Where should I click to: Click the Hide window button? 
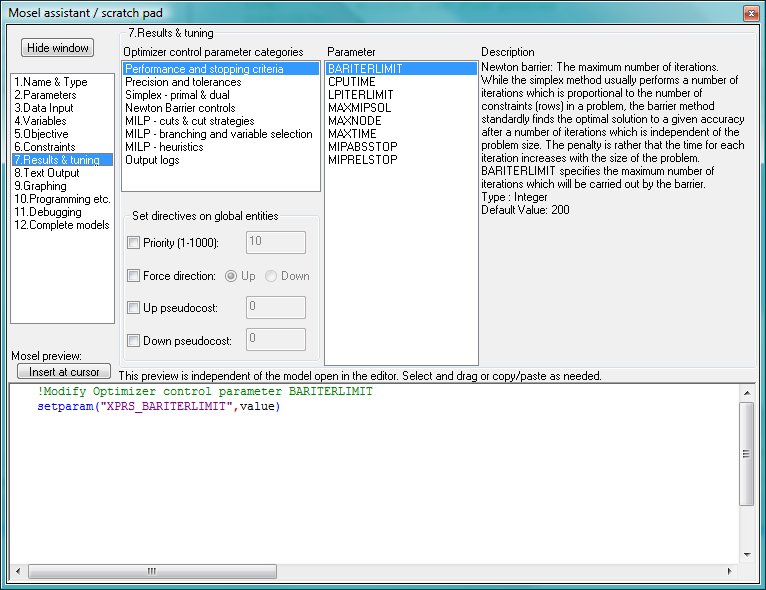(58, 48)
